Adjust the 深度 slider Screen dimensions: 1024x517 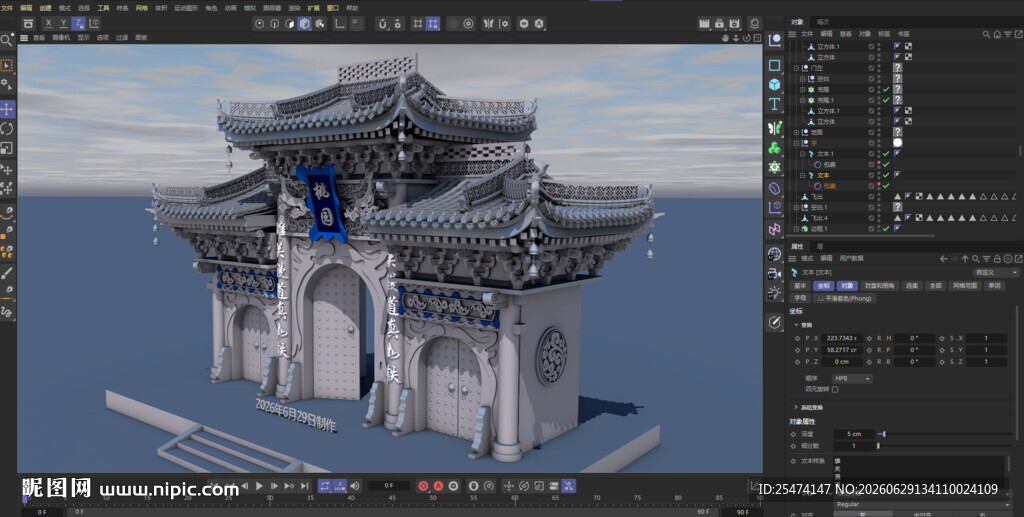pos(944,434)
